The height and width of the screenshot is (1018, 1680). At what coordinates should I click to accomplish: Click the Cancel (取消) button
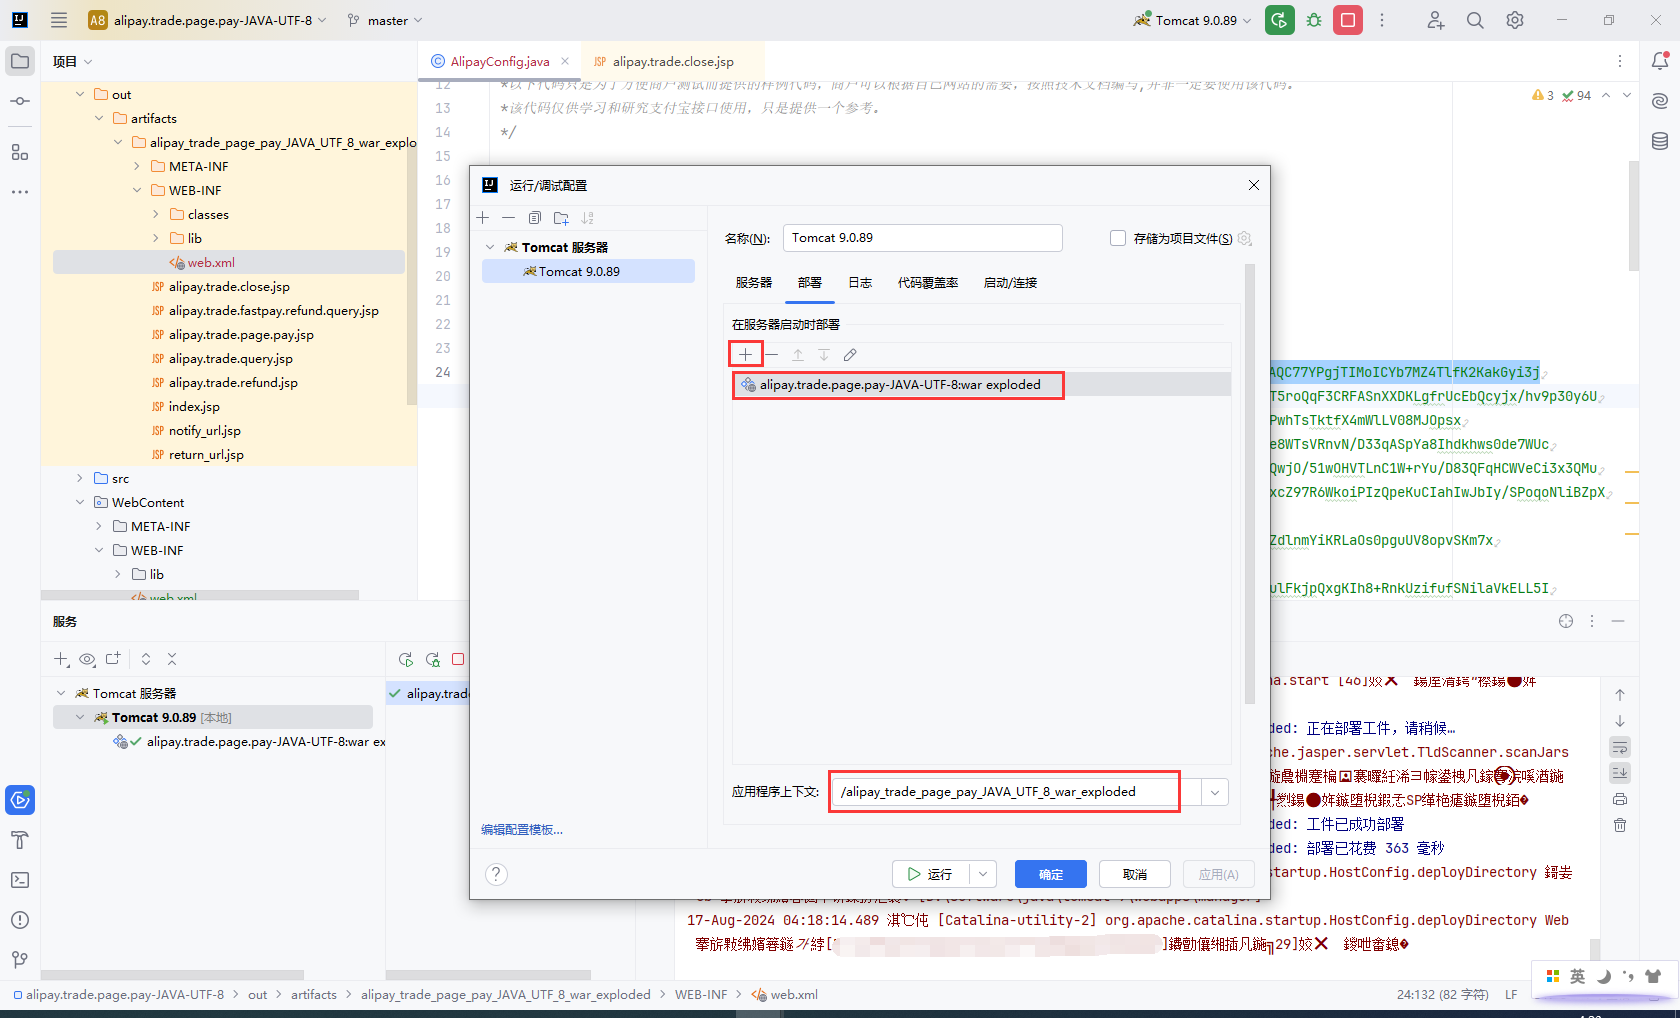[x=1135, y=874]
